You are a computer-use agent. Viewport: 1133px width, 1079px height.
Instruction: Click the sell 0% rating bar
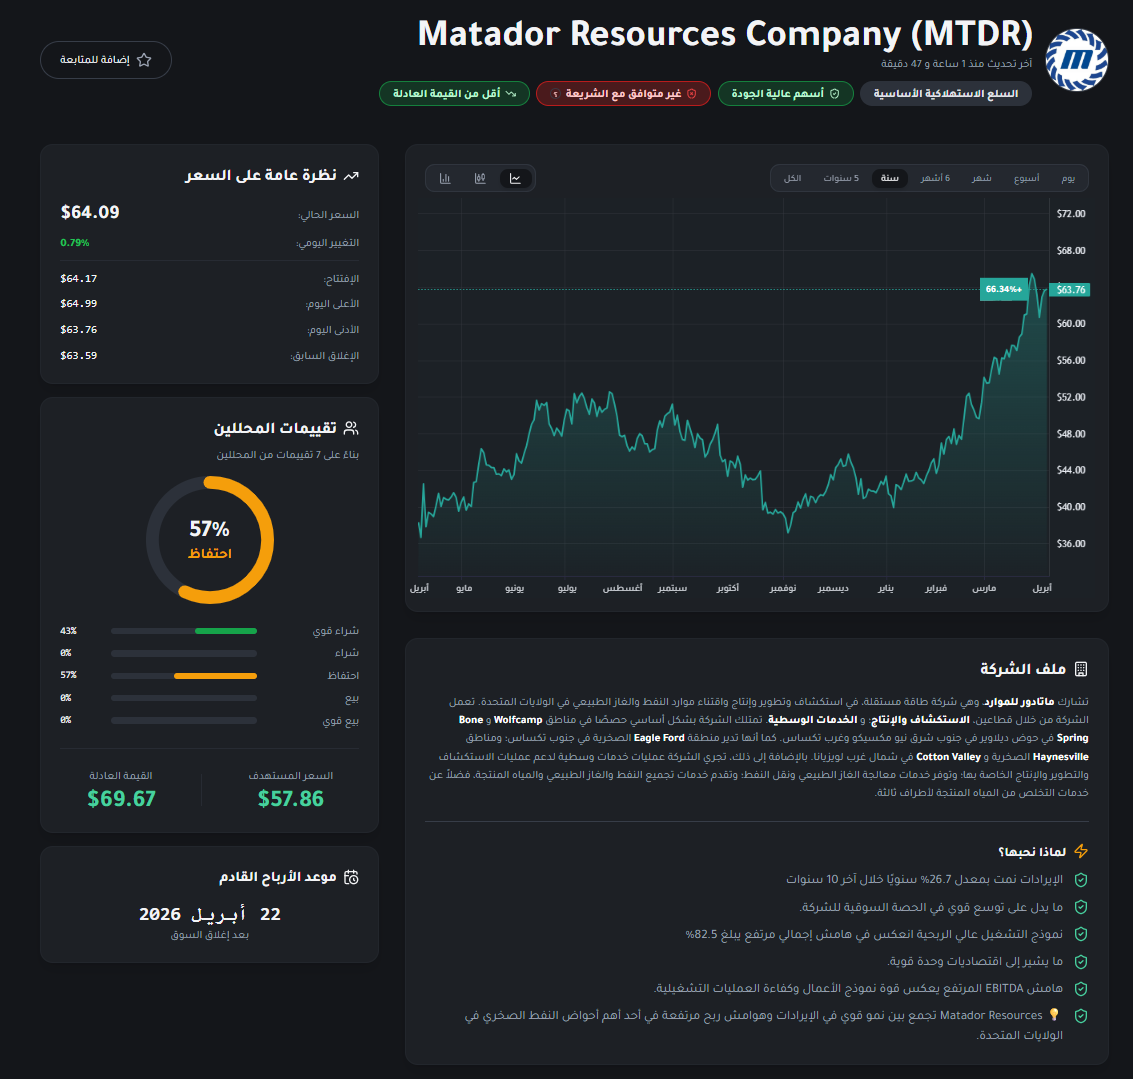pos(184,698)
